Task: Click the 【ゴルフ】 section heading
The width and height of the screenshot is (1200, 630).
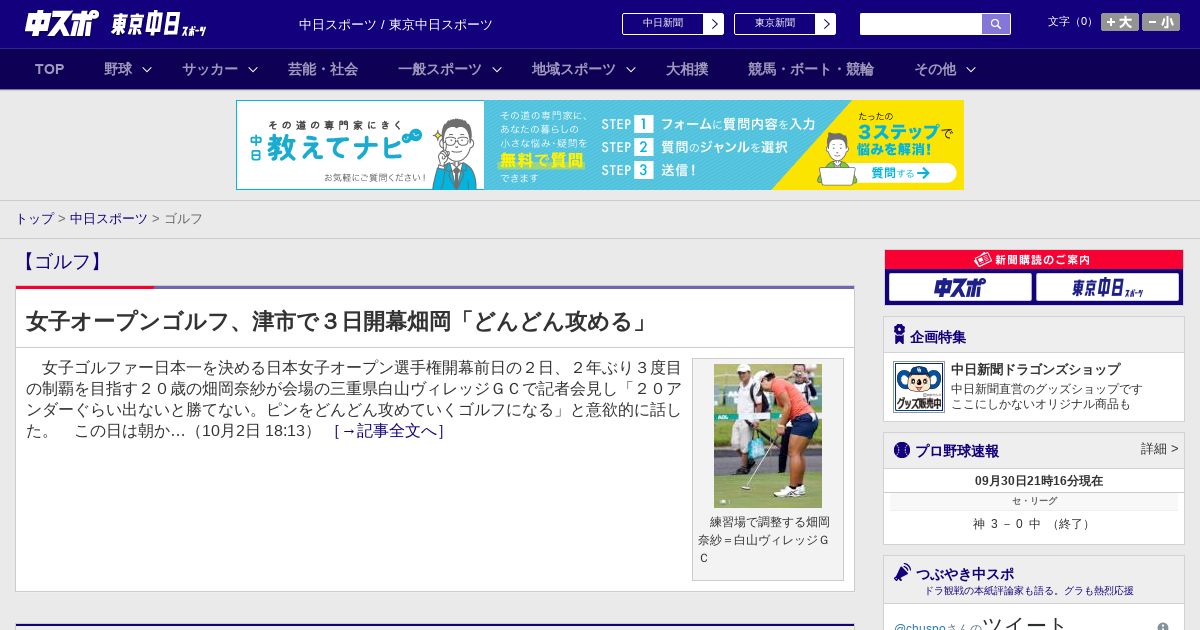Action: tap(62, 262)
